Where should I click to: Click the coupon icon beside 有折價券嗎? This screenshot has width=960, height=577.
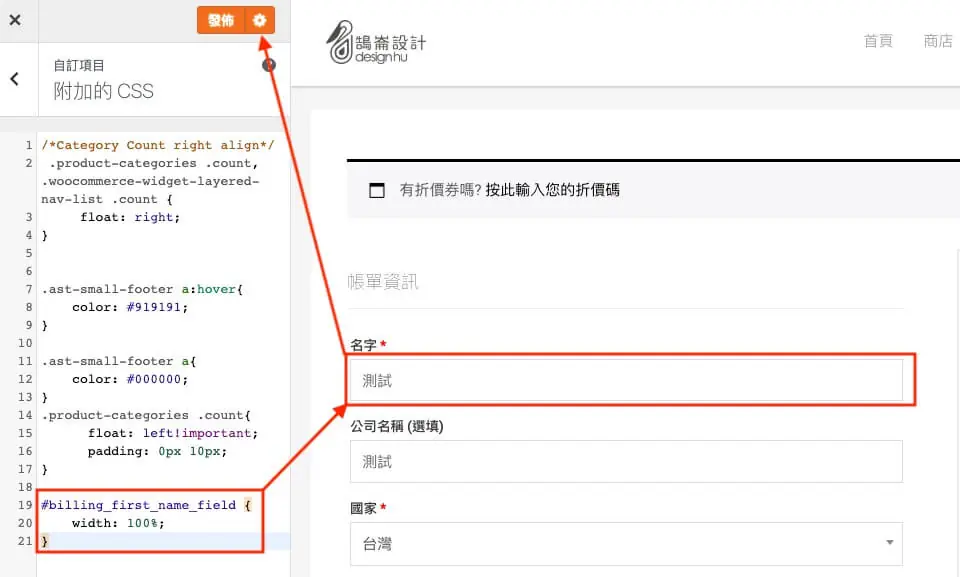tap(377, 190)
